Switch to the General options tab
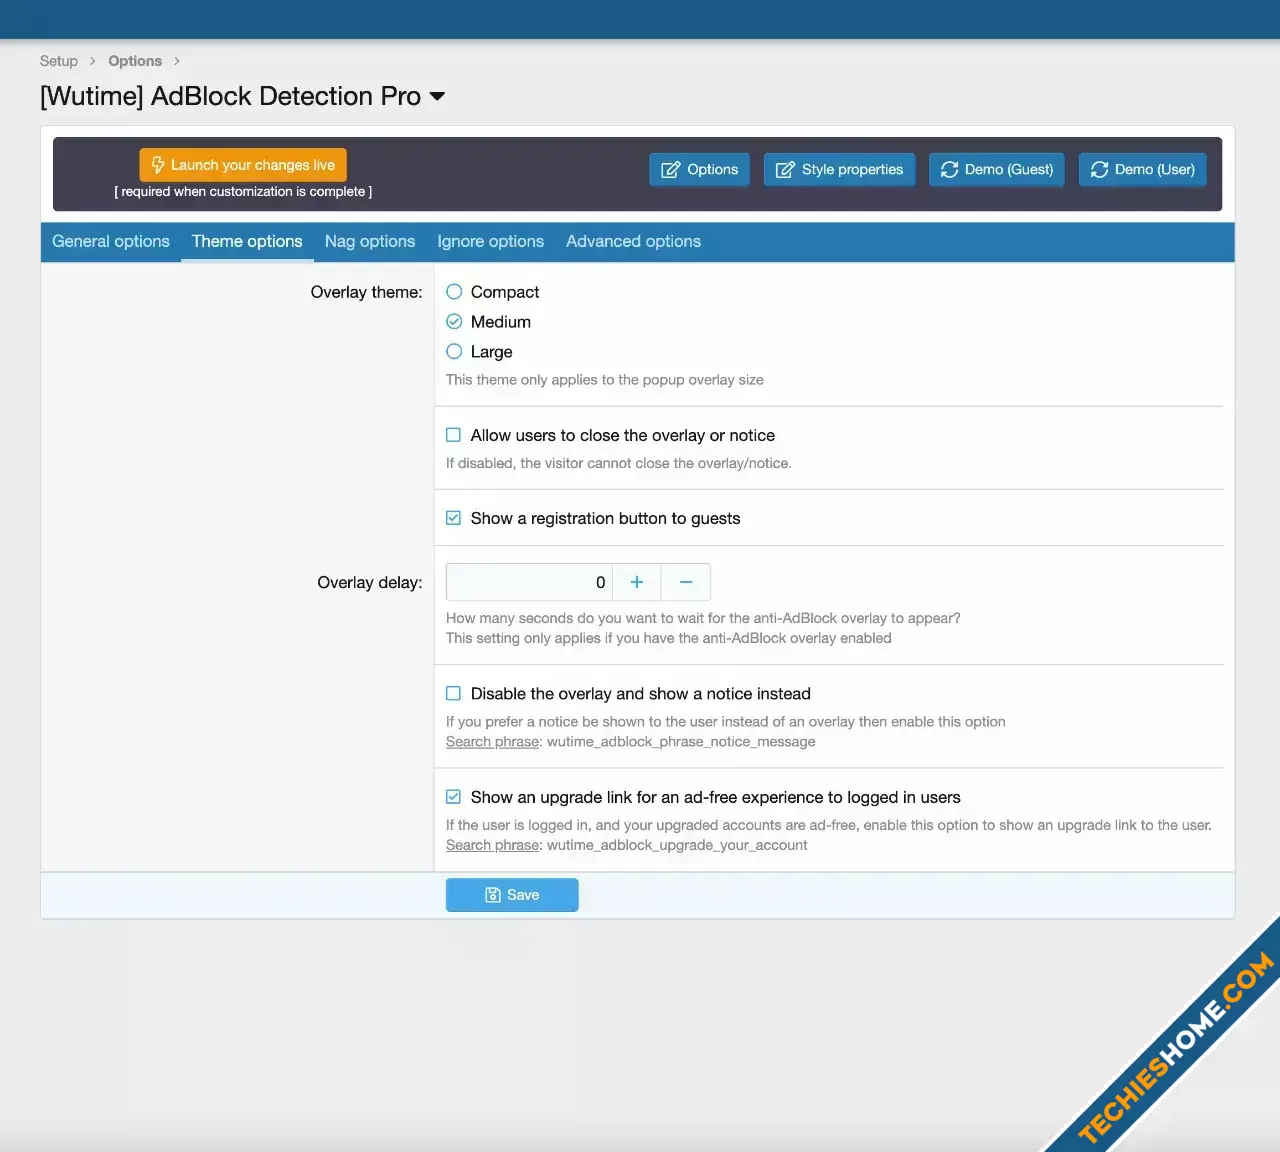1280x1152 pixels. [x=111, y=242]
